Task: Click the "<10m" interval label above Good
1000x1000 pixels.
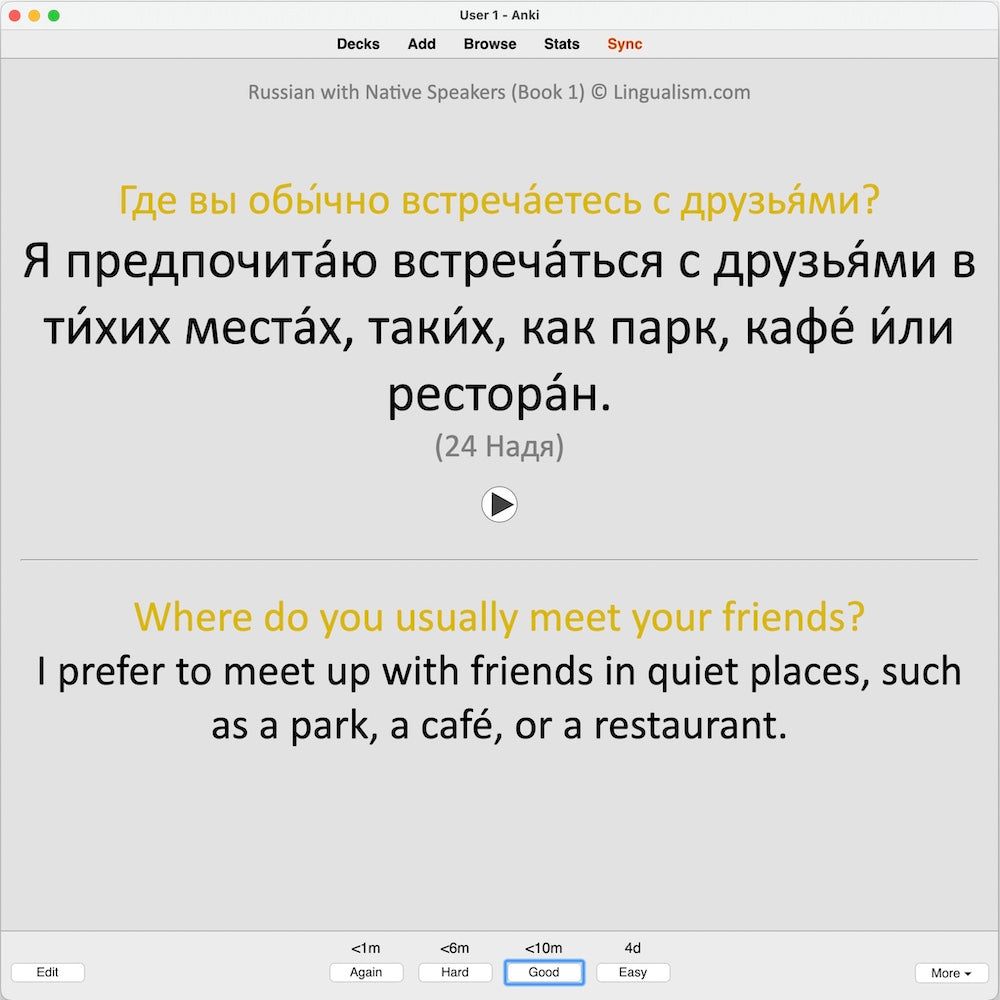Action: tap(544, 948)
